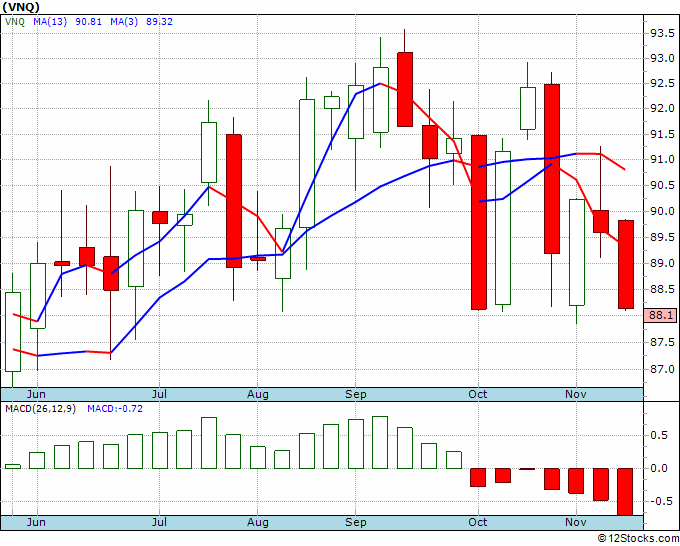Screen dimensions: 680x546
Task: Click Aug on the MACD panel time axis
Action: point(258,522)
